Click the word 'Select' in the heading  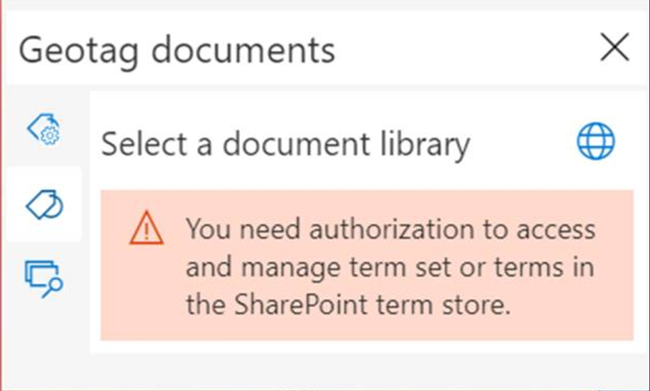pos(144,144)
